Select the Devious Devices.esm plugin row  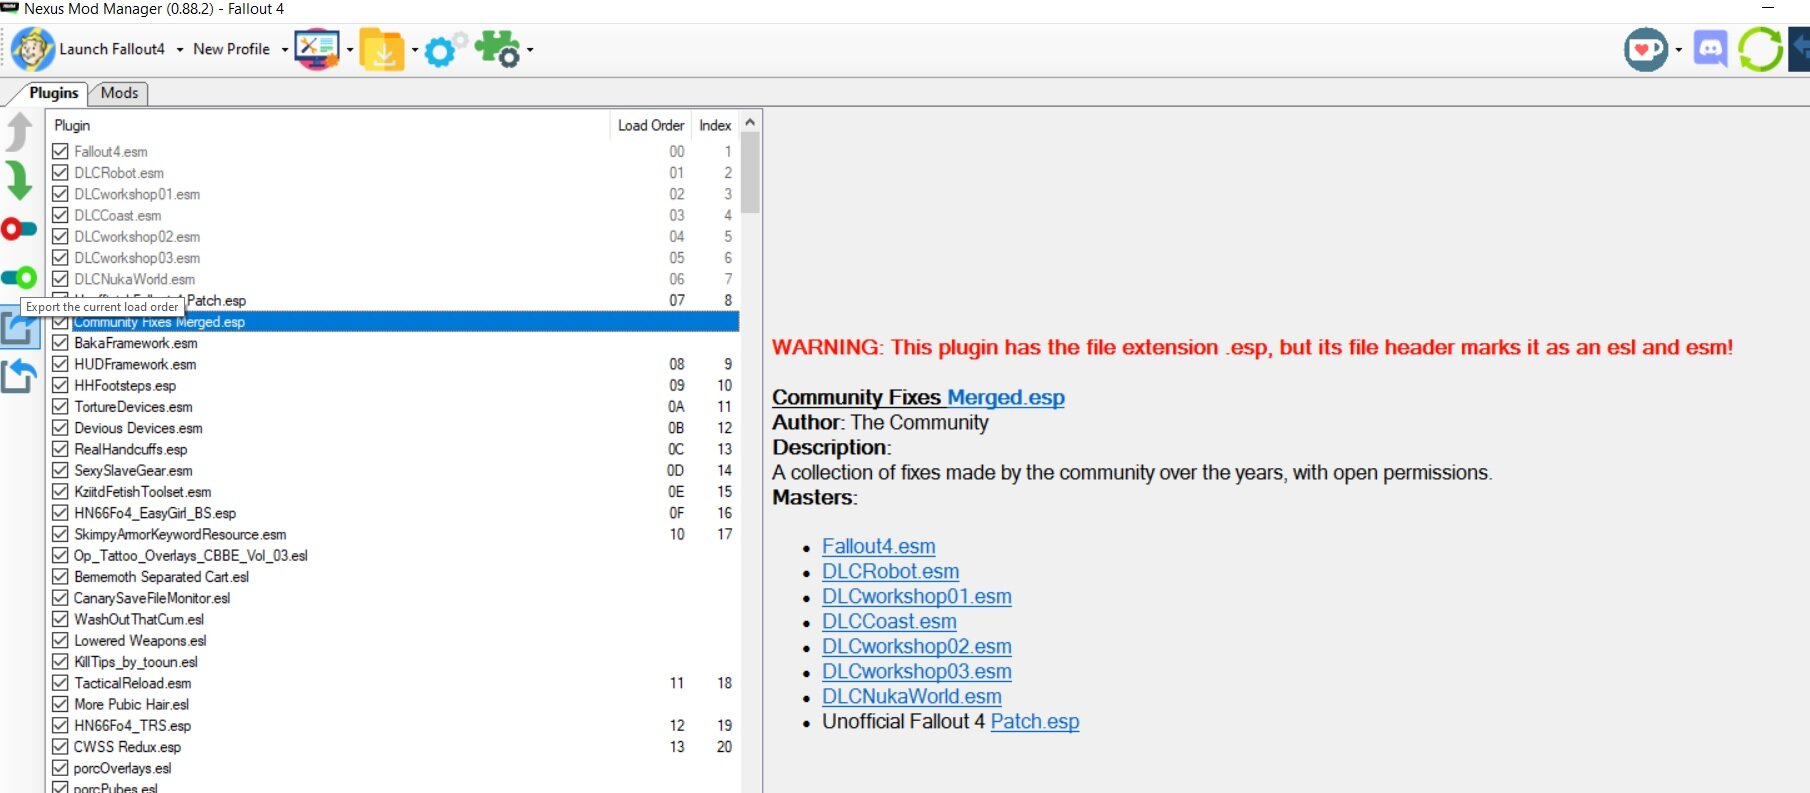click(395, 428)
